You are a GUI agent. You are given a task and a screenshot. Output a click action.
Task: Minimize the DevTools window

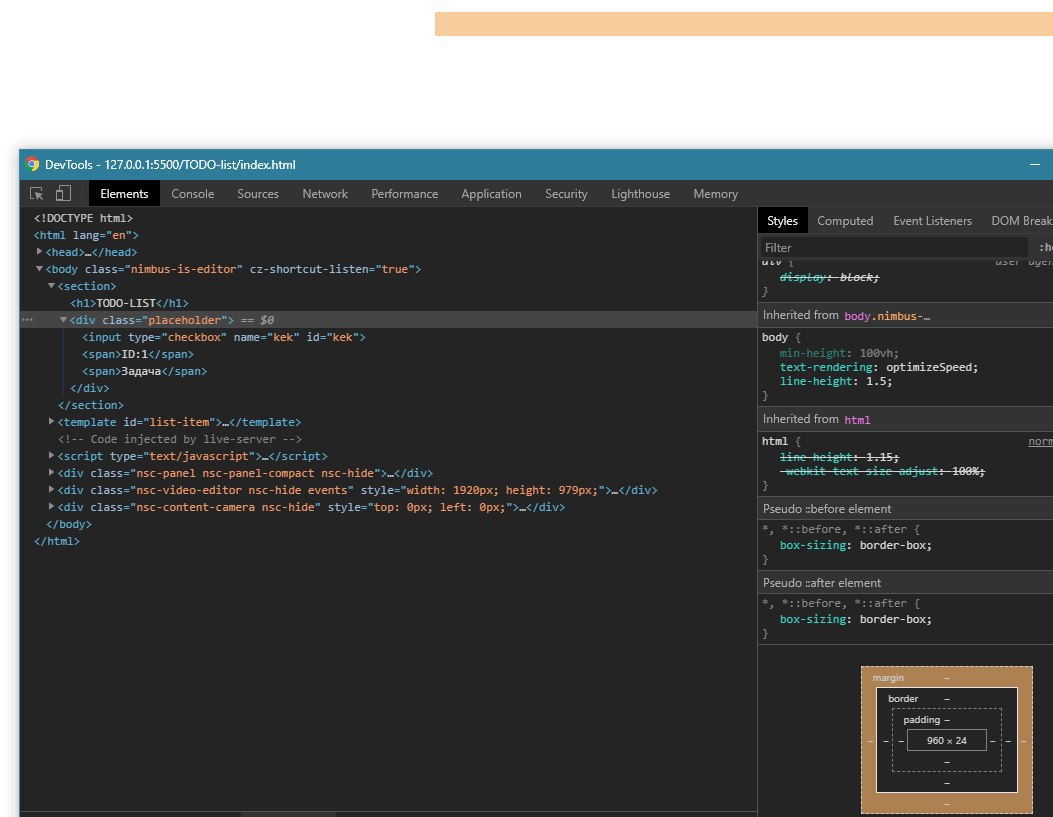click(1035, 164)
